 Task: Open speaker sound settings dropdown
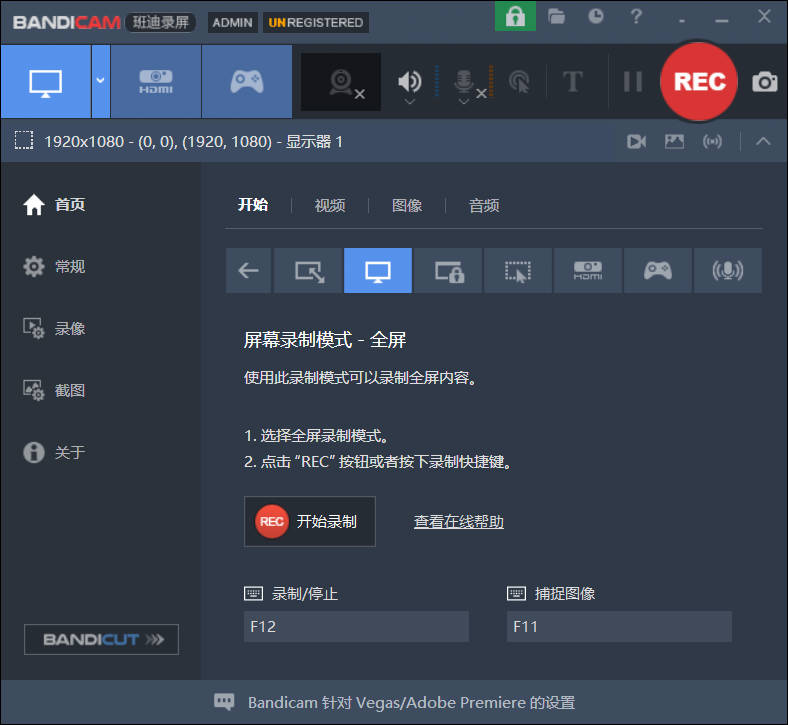(410, 101)
